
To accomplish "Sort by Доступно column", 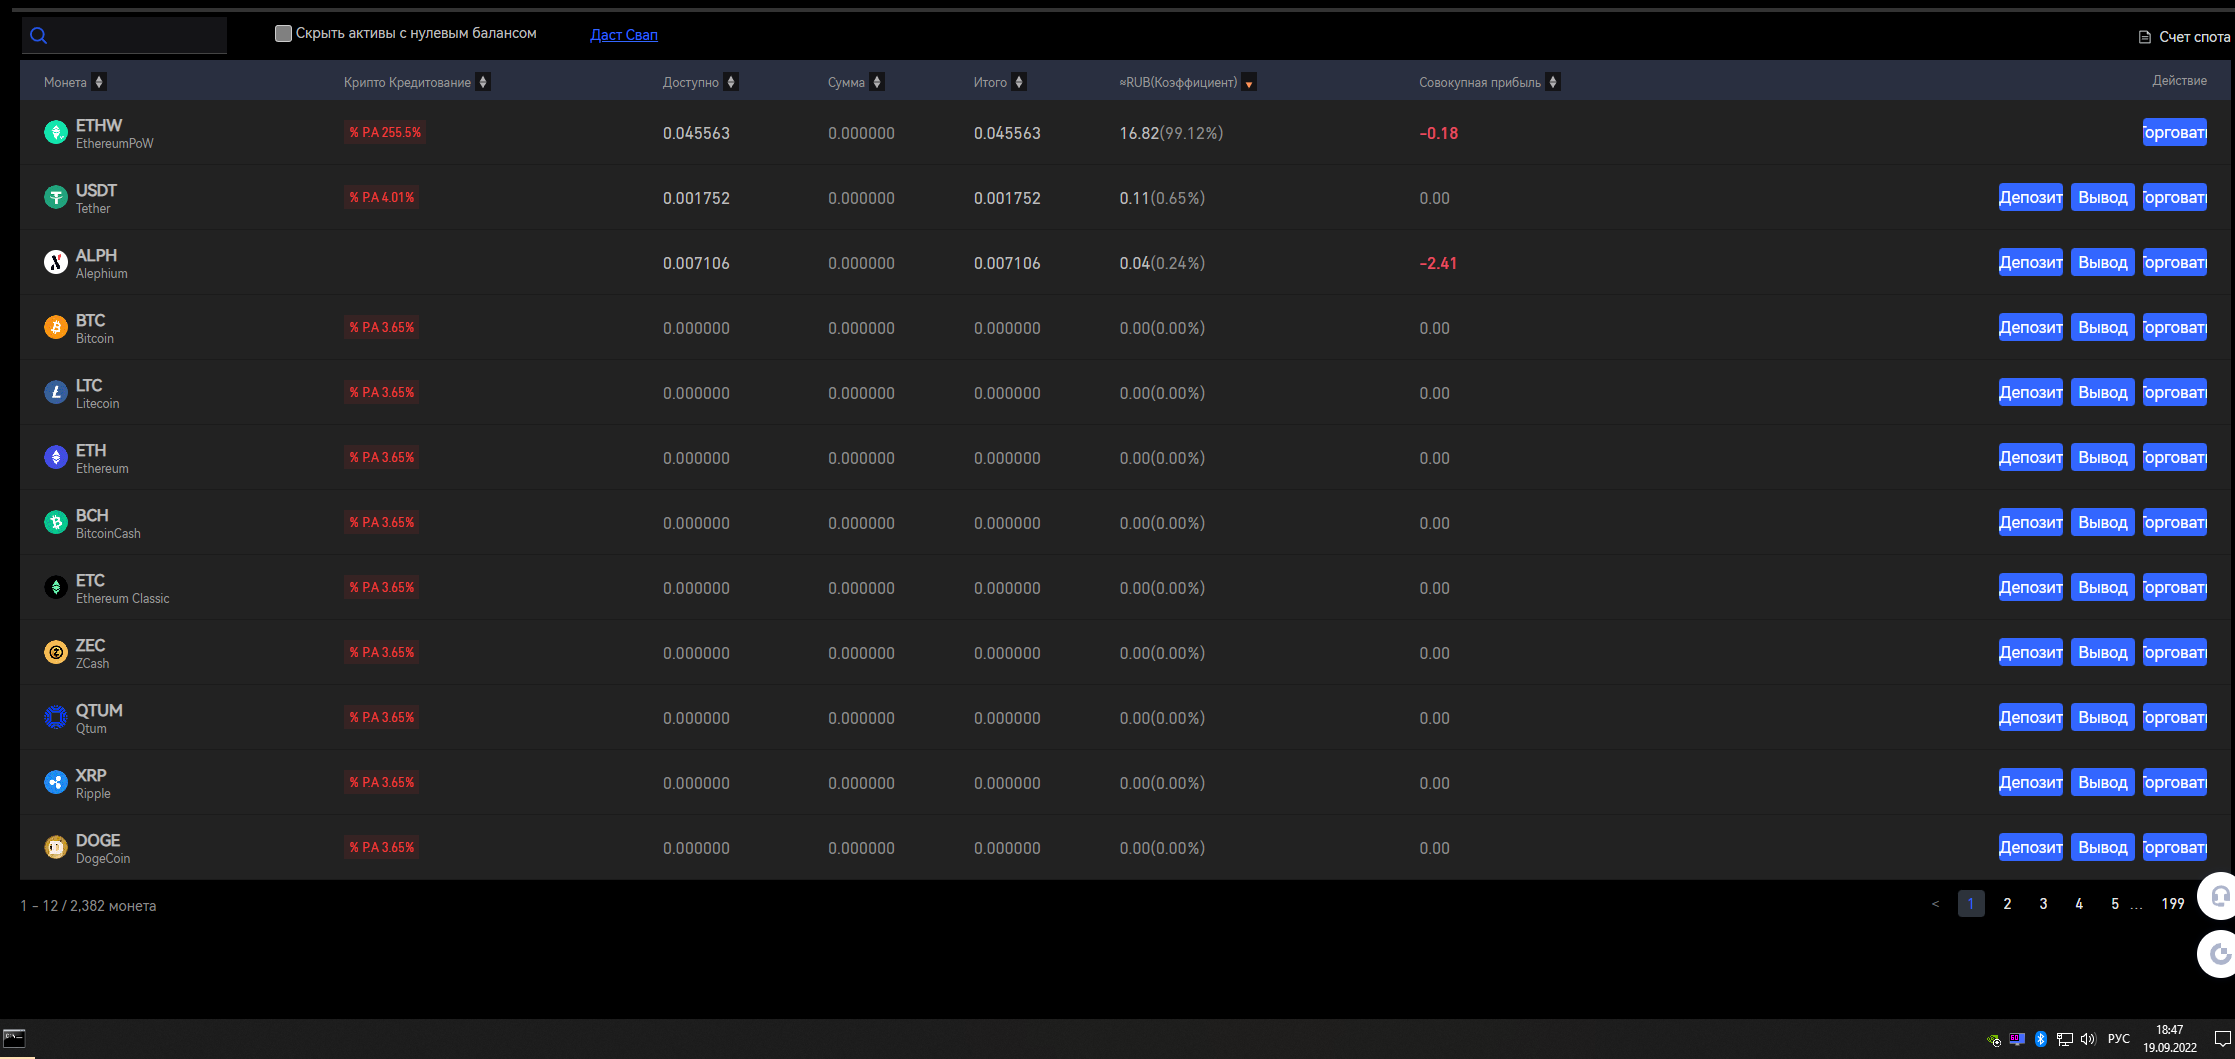I will tap(731, 82).
